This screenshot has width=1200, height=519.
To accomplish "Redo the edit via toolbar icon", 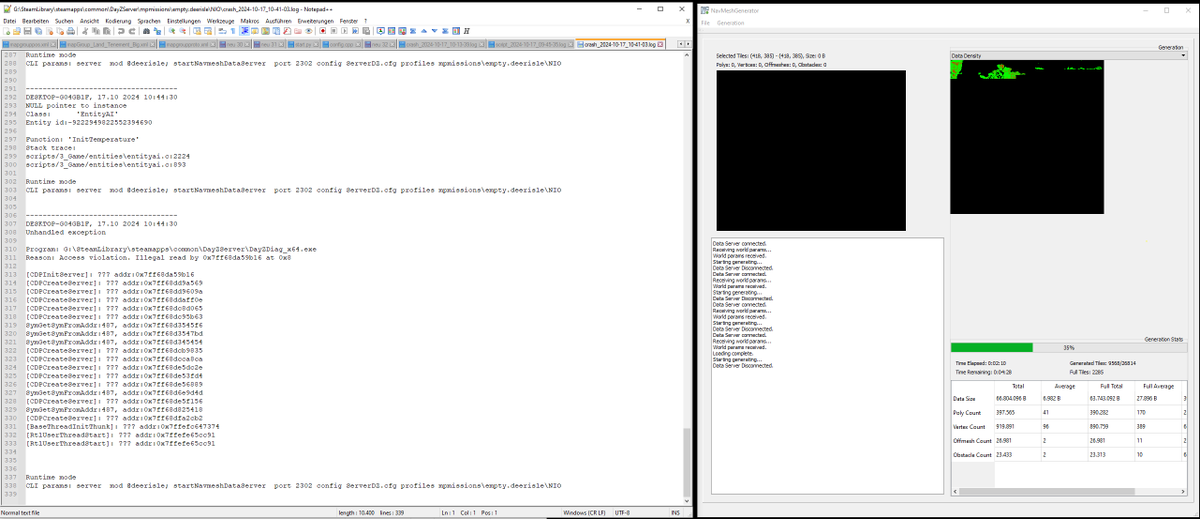I will [132, 31].
